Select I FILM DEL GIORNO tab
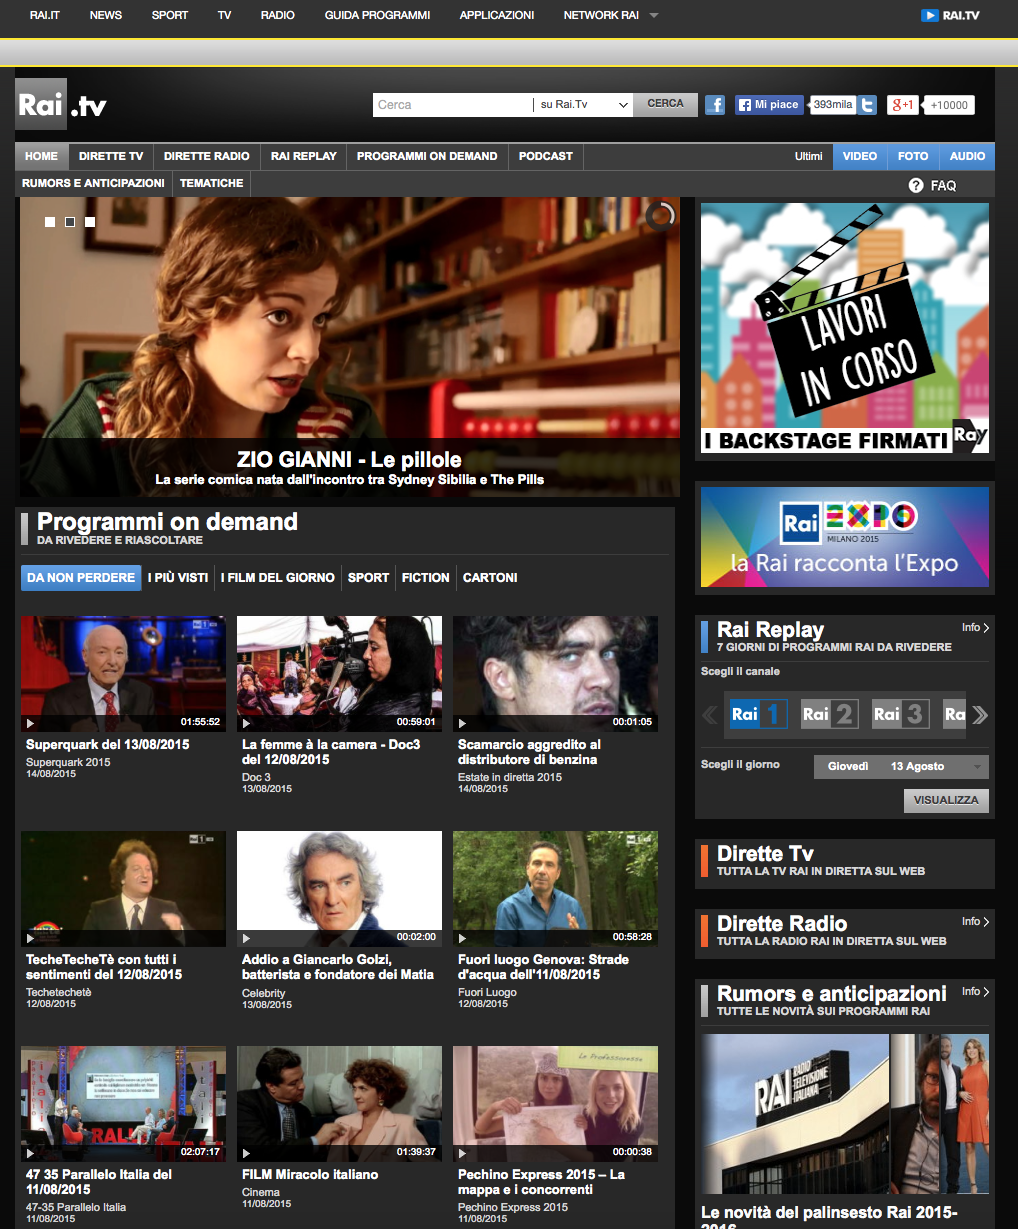The height and width of the screenshot is (1229, 1018). [278, 578]
